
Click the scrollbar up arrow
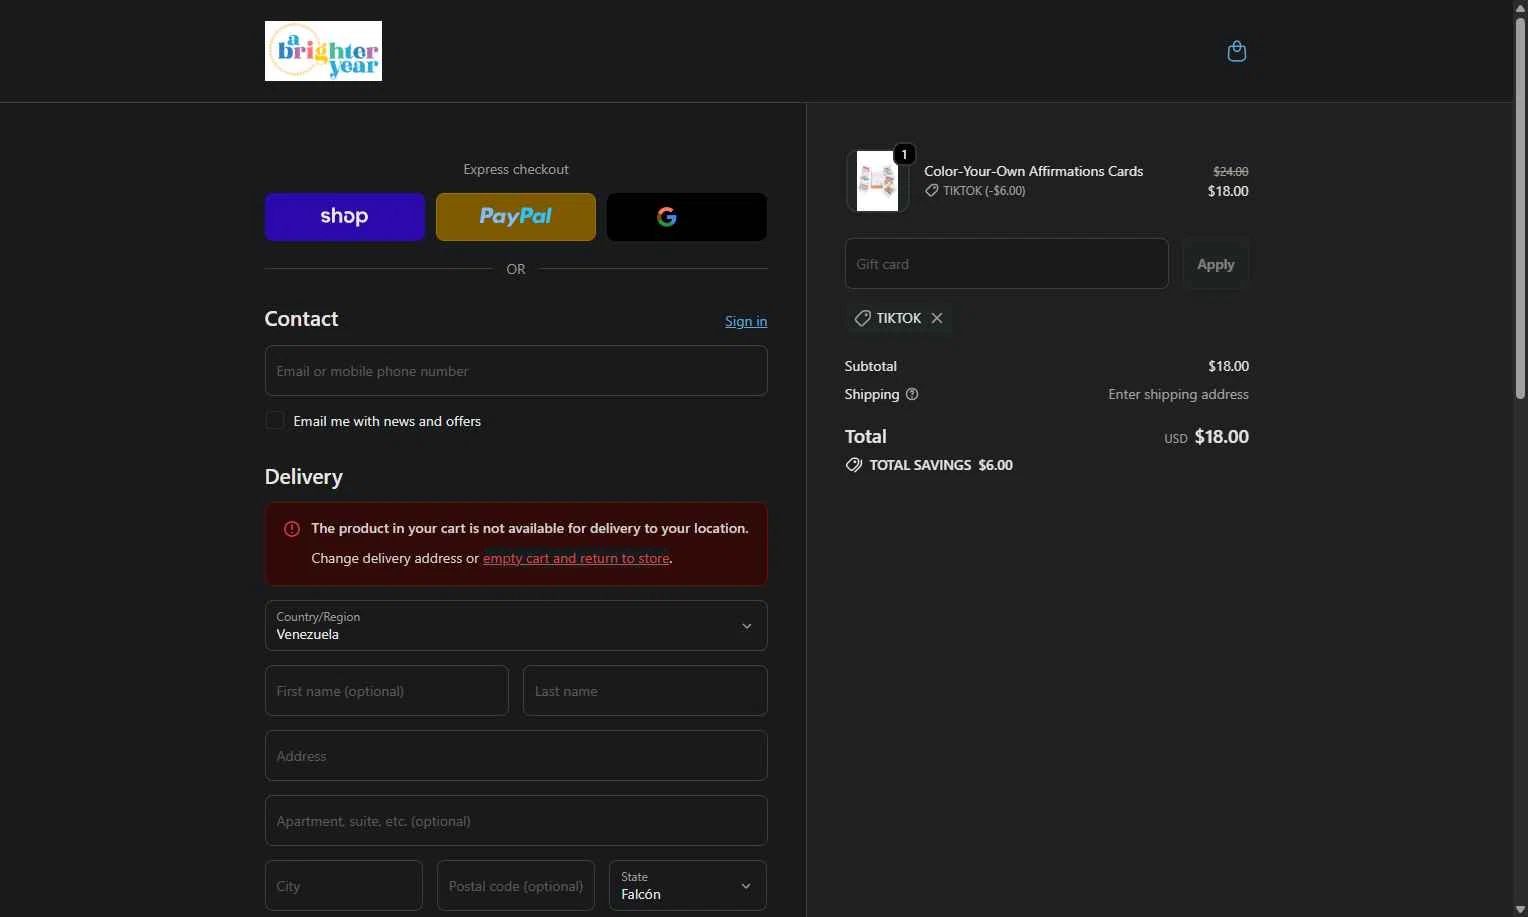tap(1520, 8)
